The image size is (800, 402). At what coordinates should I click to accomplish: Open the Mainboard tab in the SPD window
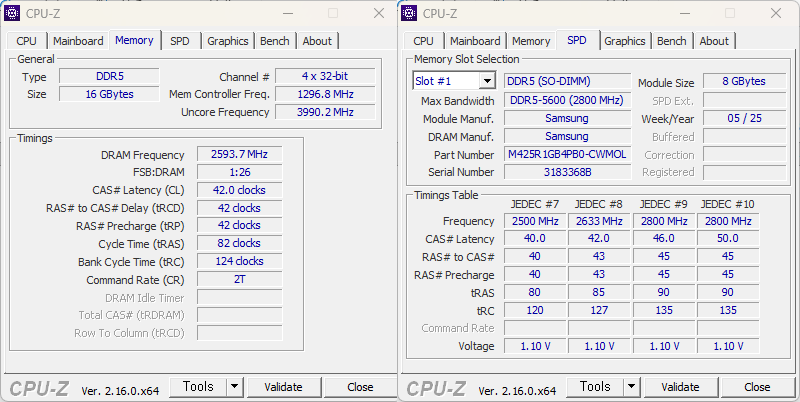click(475, 41)
